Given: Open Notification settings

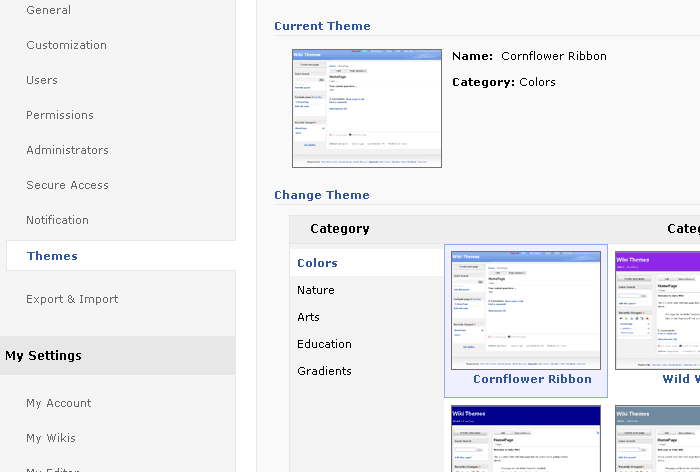Looking at the screenshot, I should tap(58, 220).
